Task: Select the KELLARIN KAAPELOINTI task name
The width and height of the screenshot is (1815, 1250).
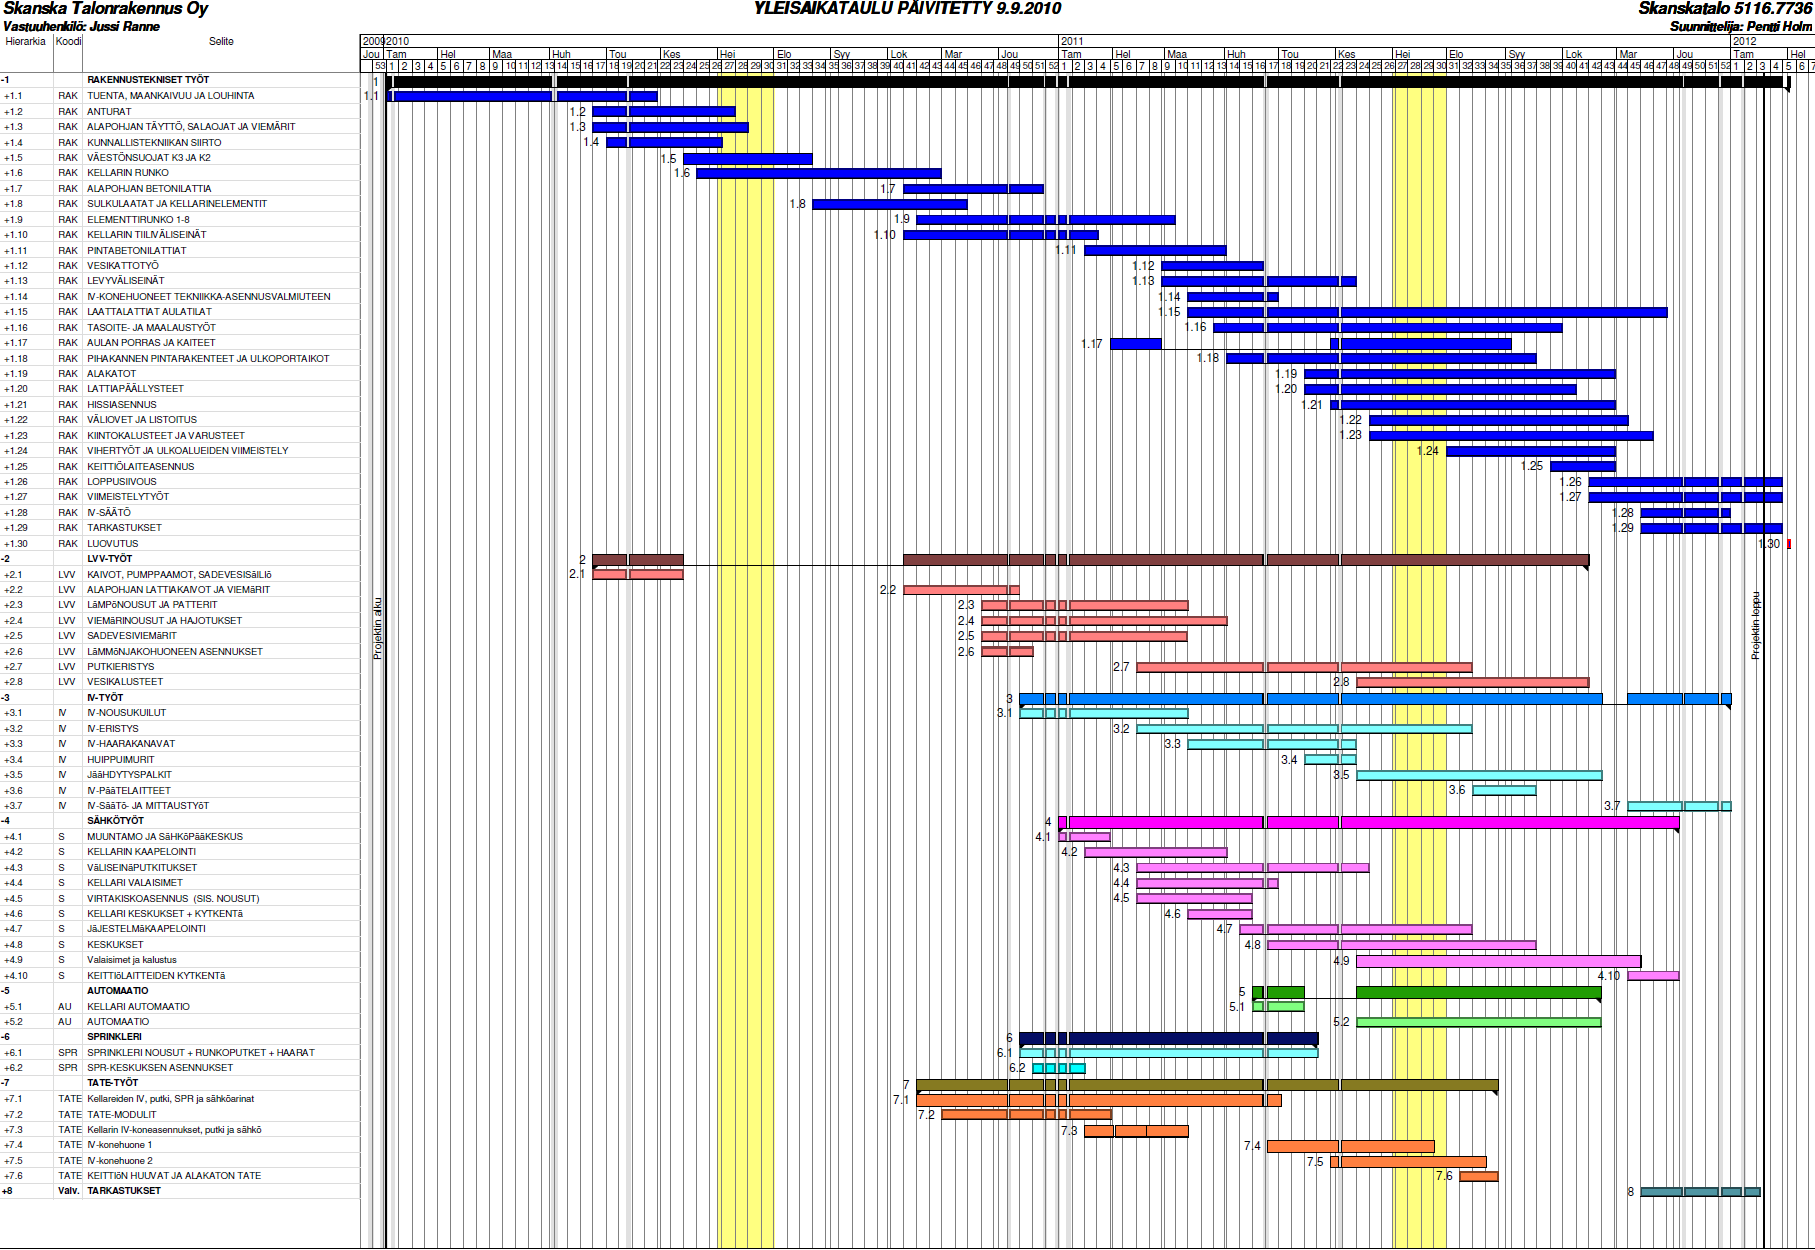Action: pos(142,852)
